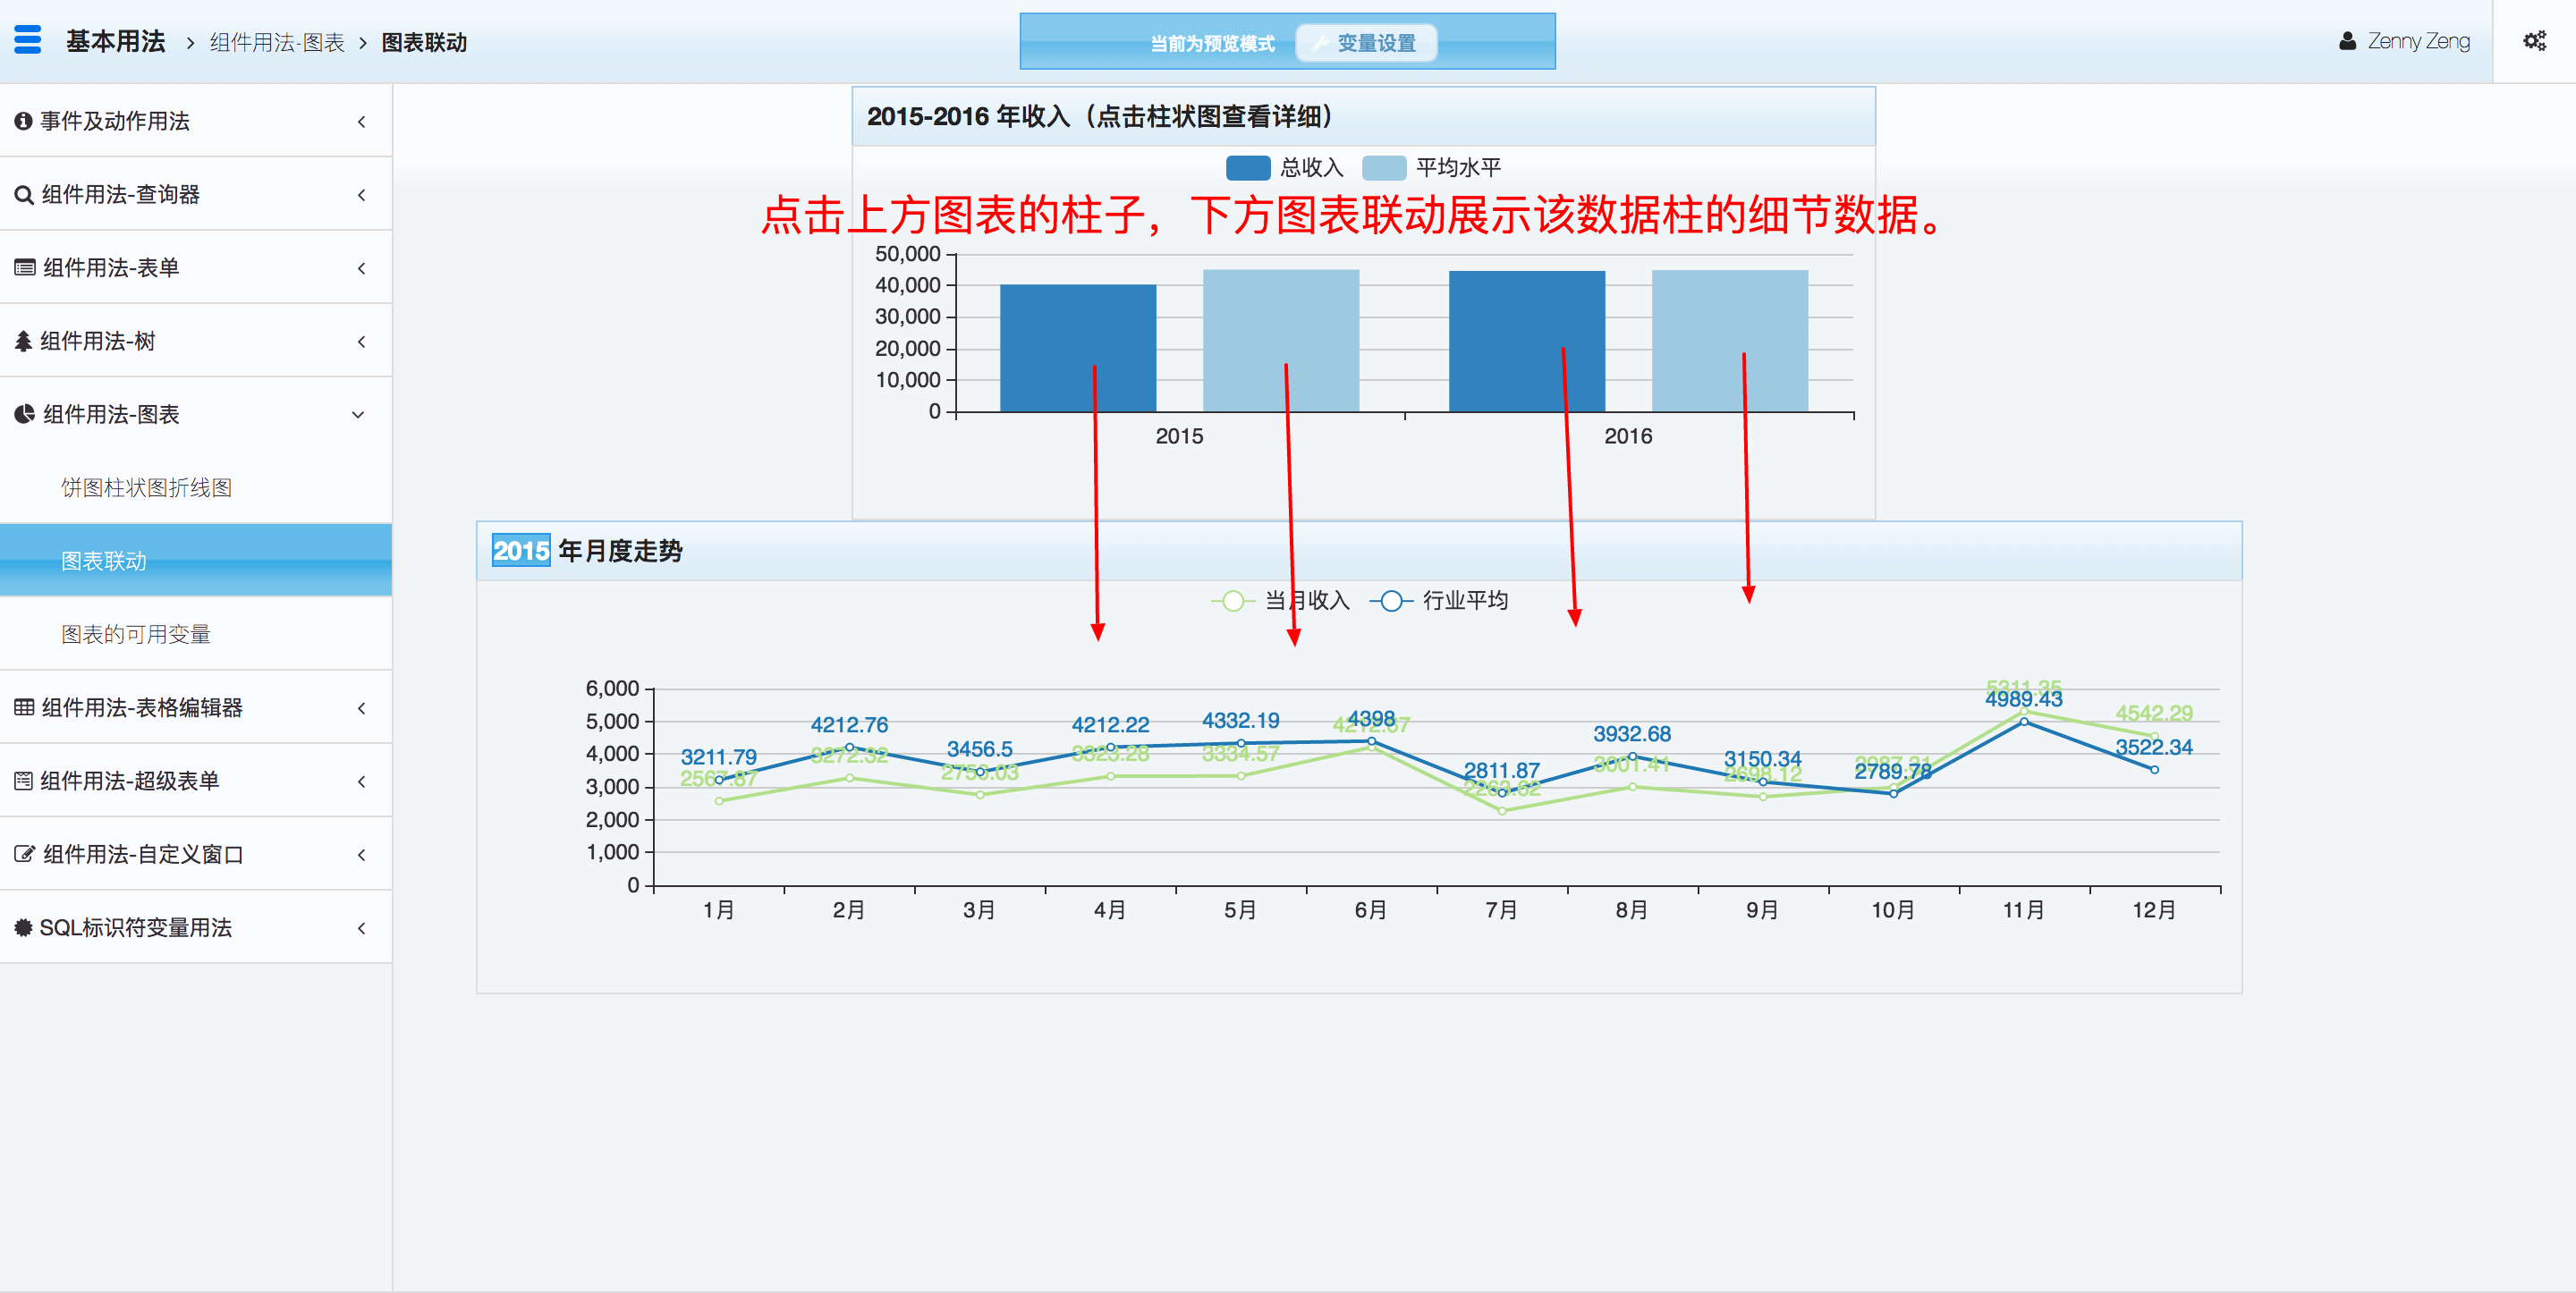Click the gear icon beside SQL标识符变量用法
Image resolution: width=2576 pixels, height=1293 pixels.
(x=23, y=928)
